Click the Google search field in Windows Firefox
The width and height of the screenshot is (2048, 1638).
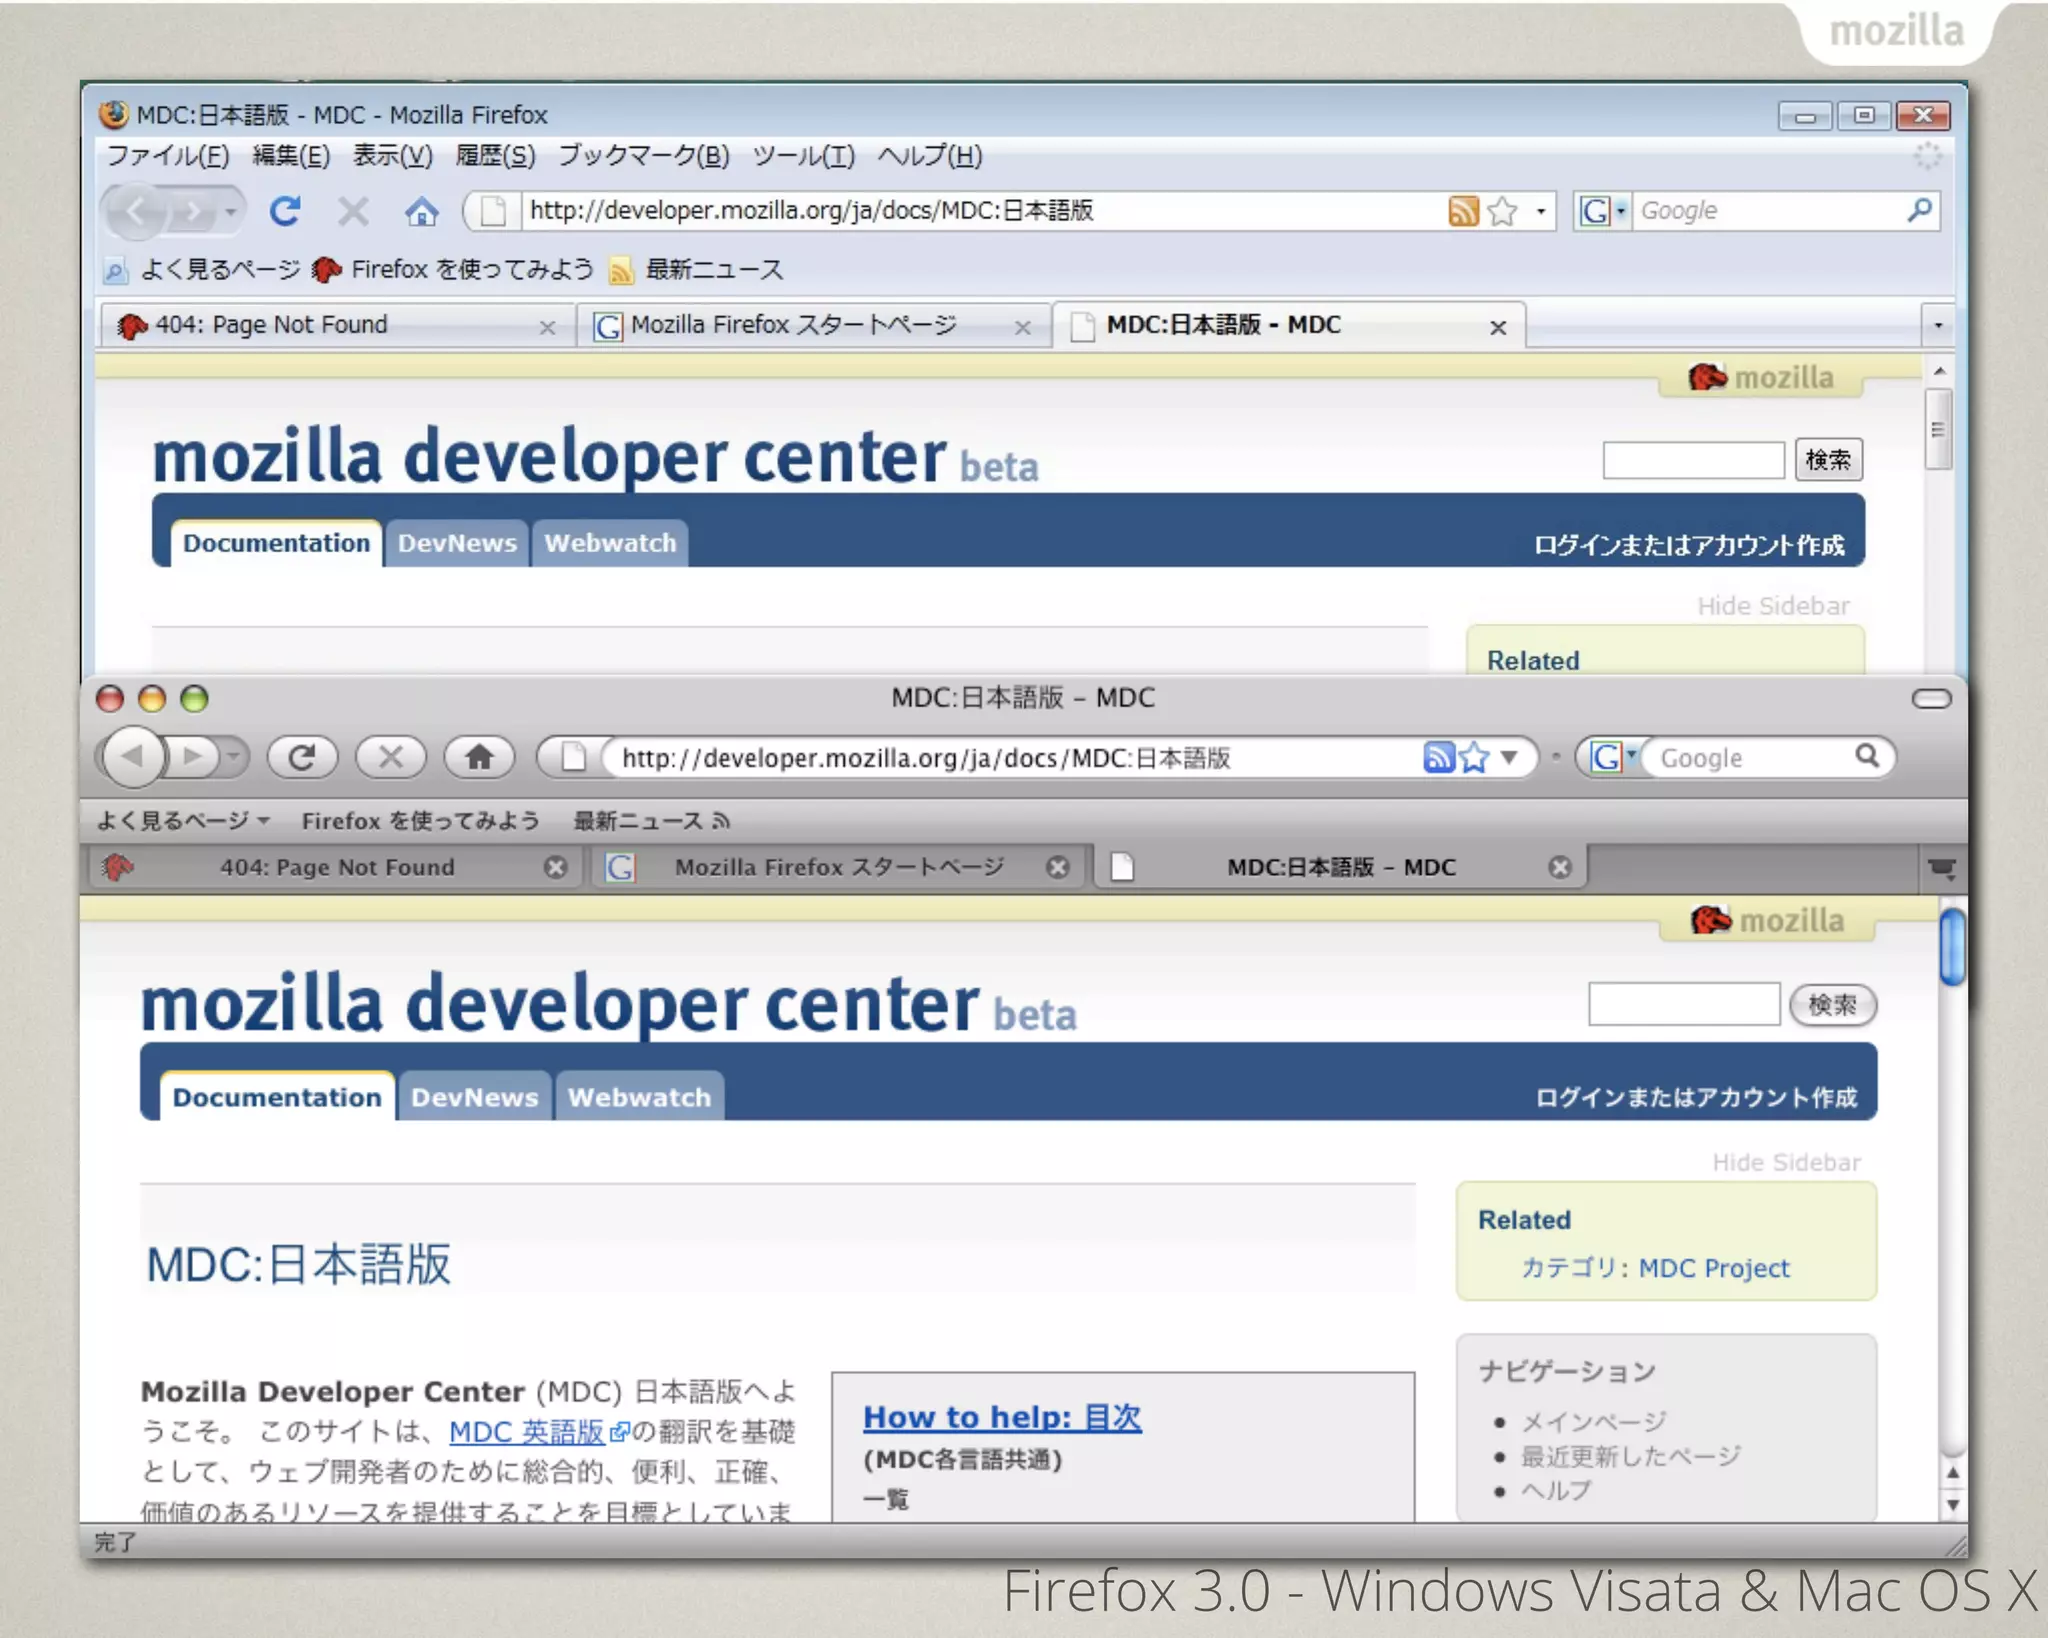(x=1768, y=211)
